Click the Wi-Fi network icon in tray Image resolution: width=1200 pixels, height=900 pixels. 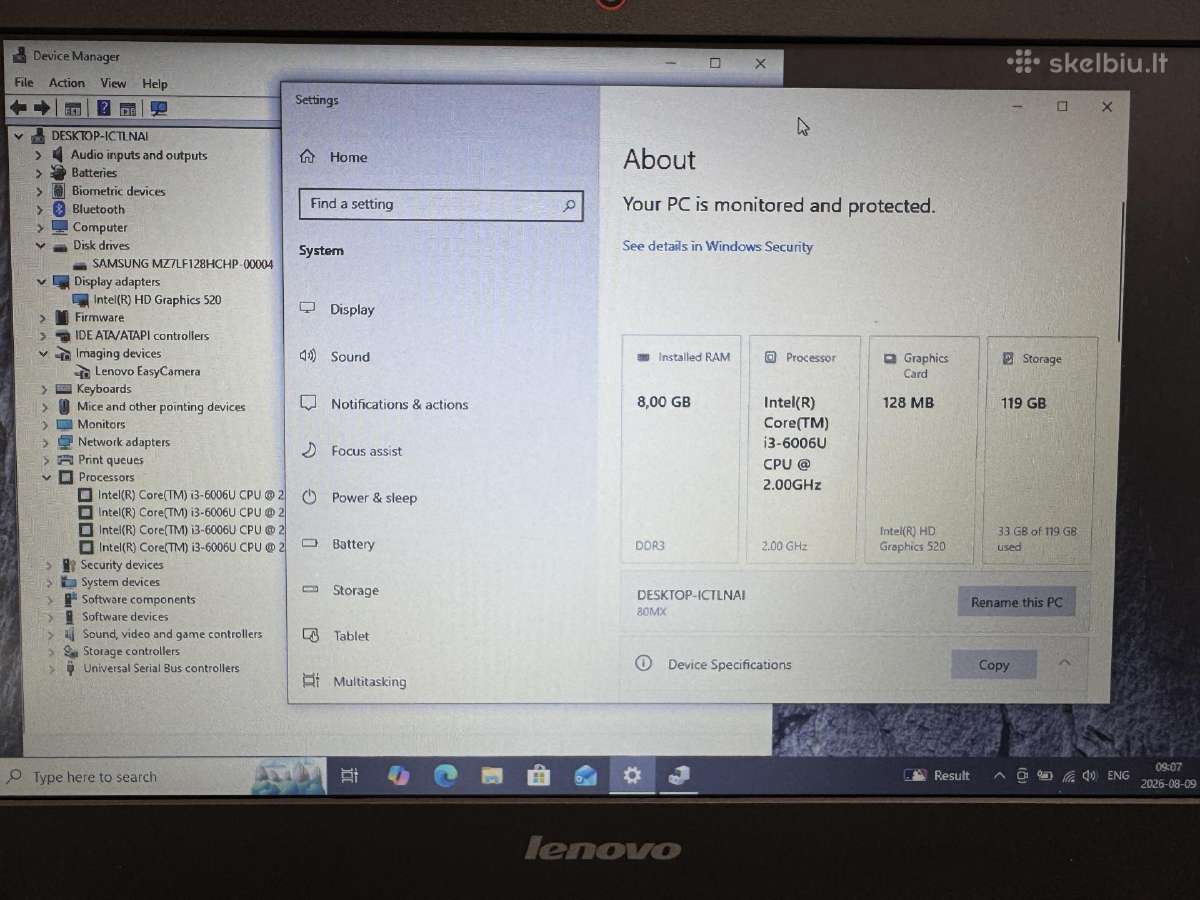point(1068,775)
